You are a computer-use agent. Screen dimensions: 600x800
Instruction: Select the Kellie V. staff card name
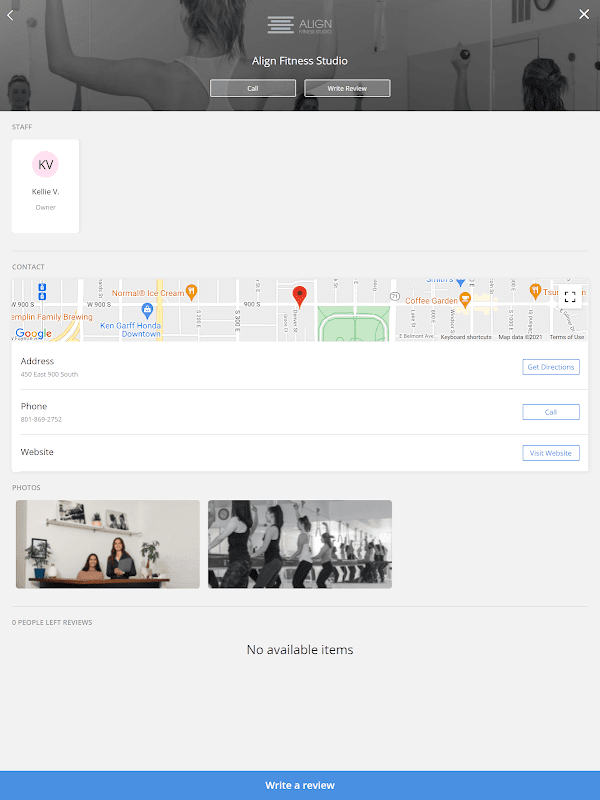coord(45,191)
